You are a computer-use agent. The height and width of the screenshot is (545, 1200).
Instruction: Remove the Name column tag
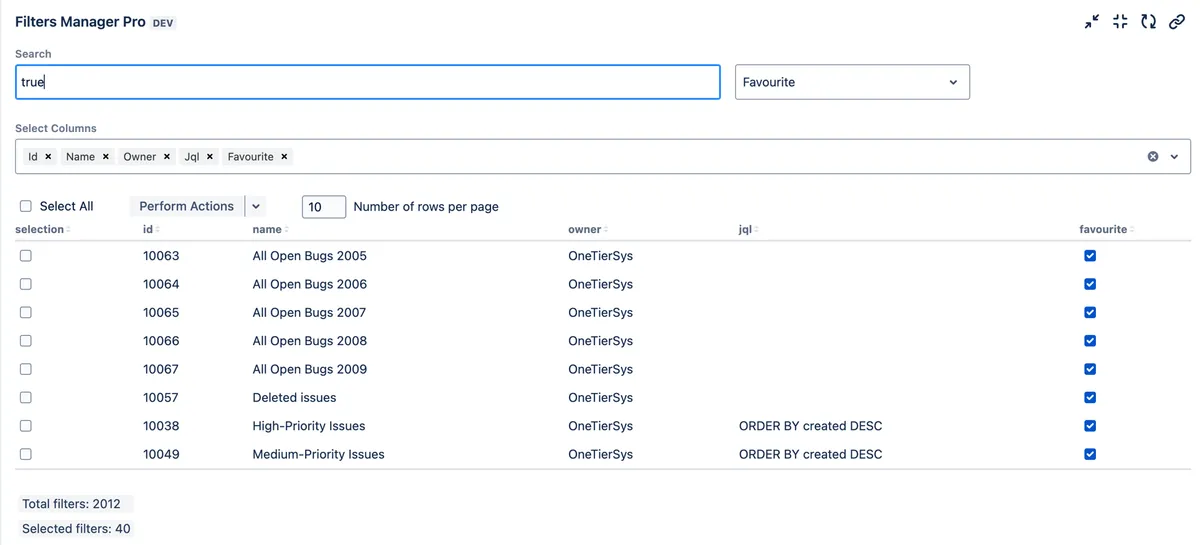point(106,157)
